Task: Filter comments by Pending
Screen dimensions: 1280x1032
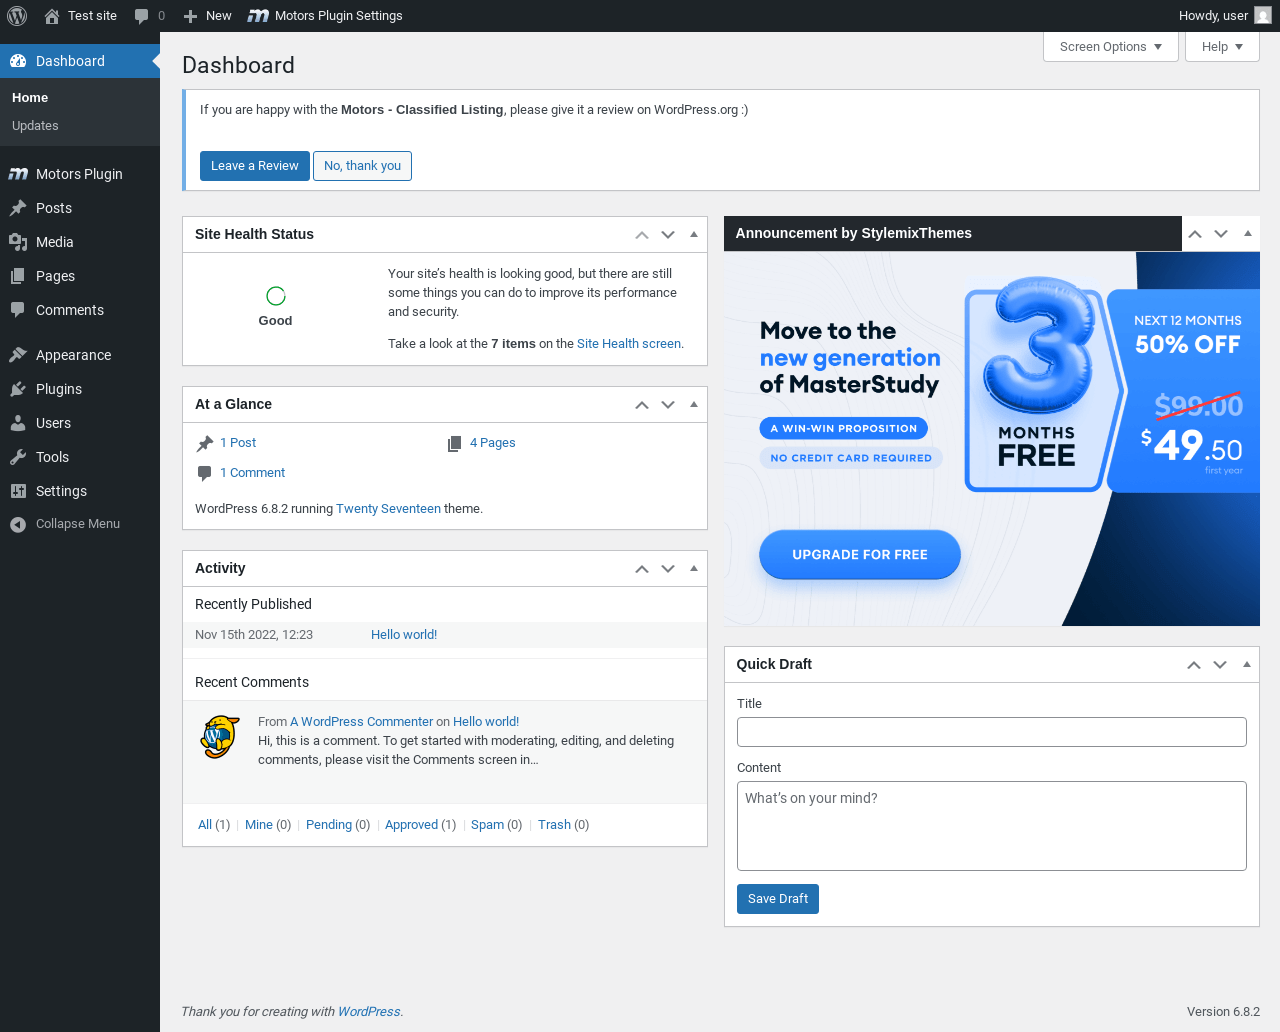Action: [x=329, y=825]
